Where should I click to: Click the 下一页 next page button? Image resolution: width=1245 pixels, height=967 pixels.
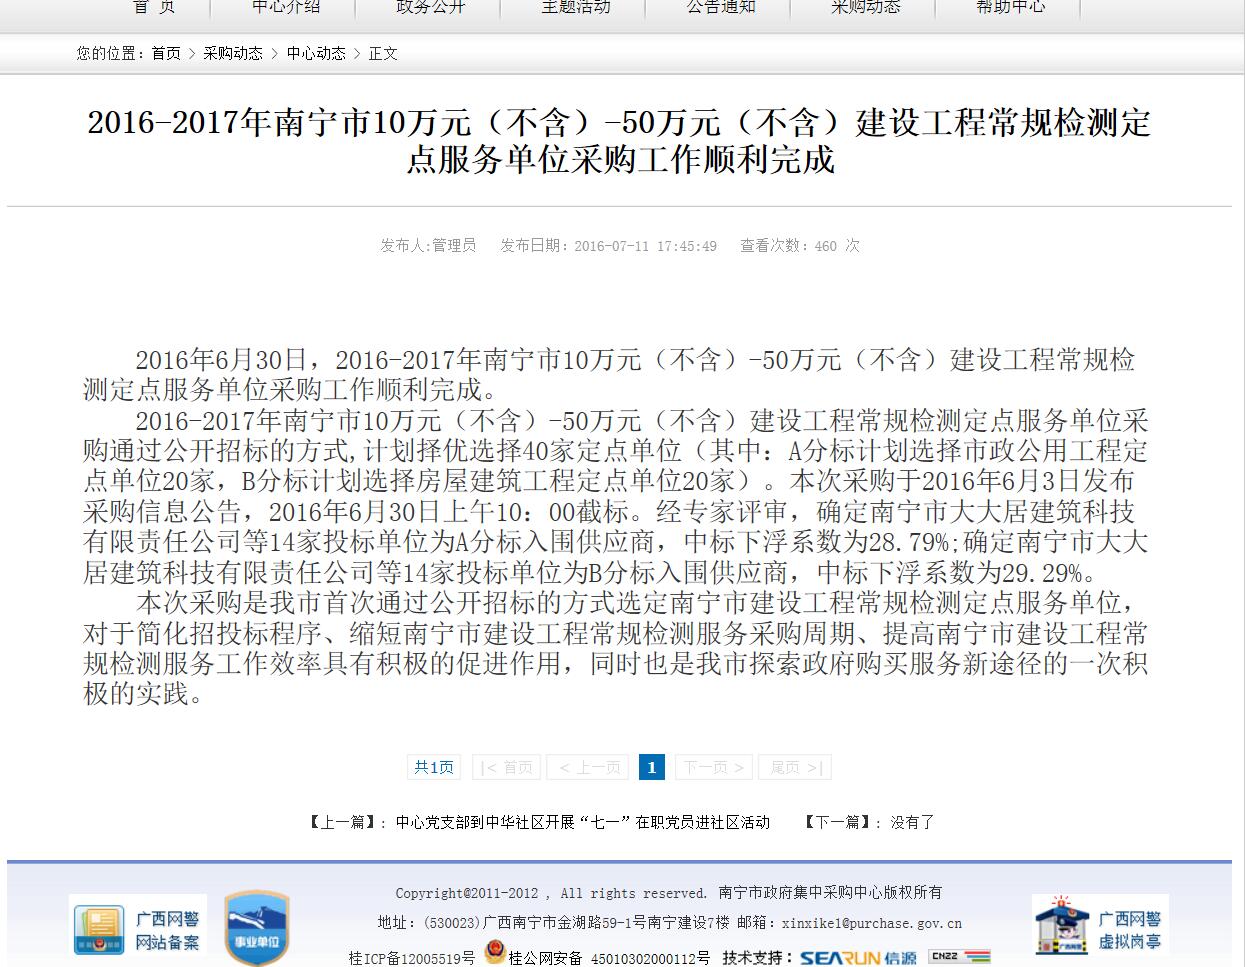tap(713, 767)
